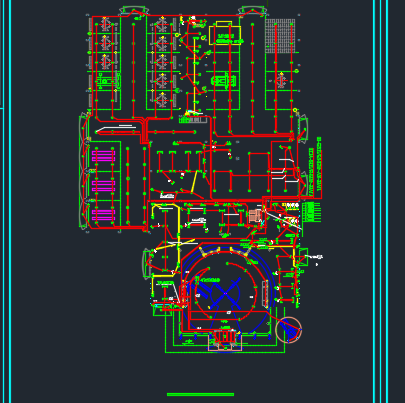Click the salmon detail circle with blue fill
This screenshot has width=405, height=403.
[289, 330]
